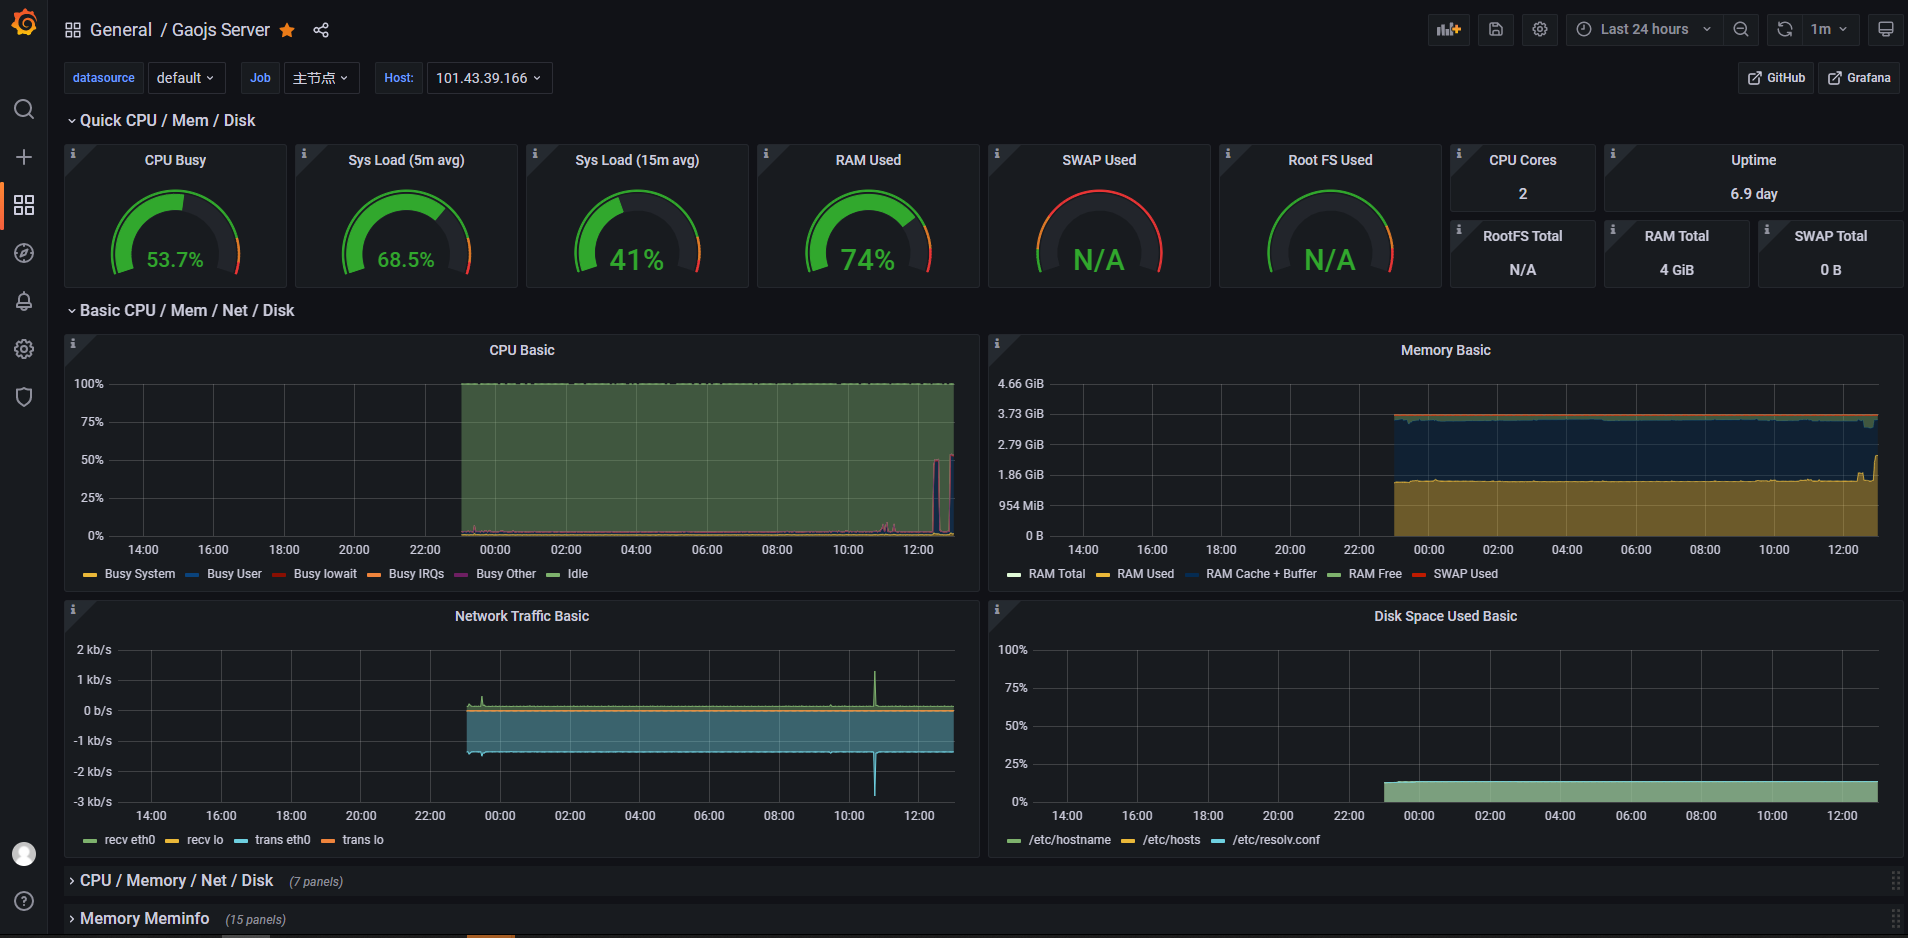This screenshot has height=938, width=1908.
Task: Open the SWAP Used panel title
Action: [1099, 160]
